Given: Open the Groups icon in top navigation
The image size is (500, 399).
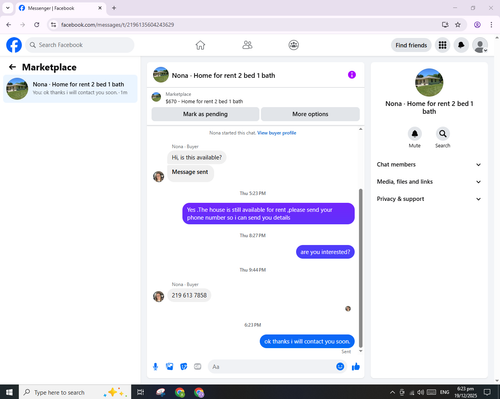Looking at the screenshot, I should pos(294,45).
